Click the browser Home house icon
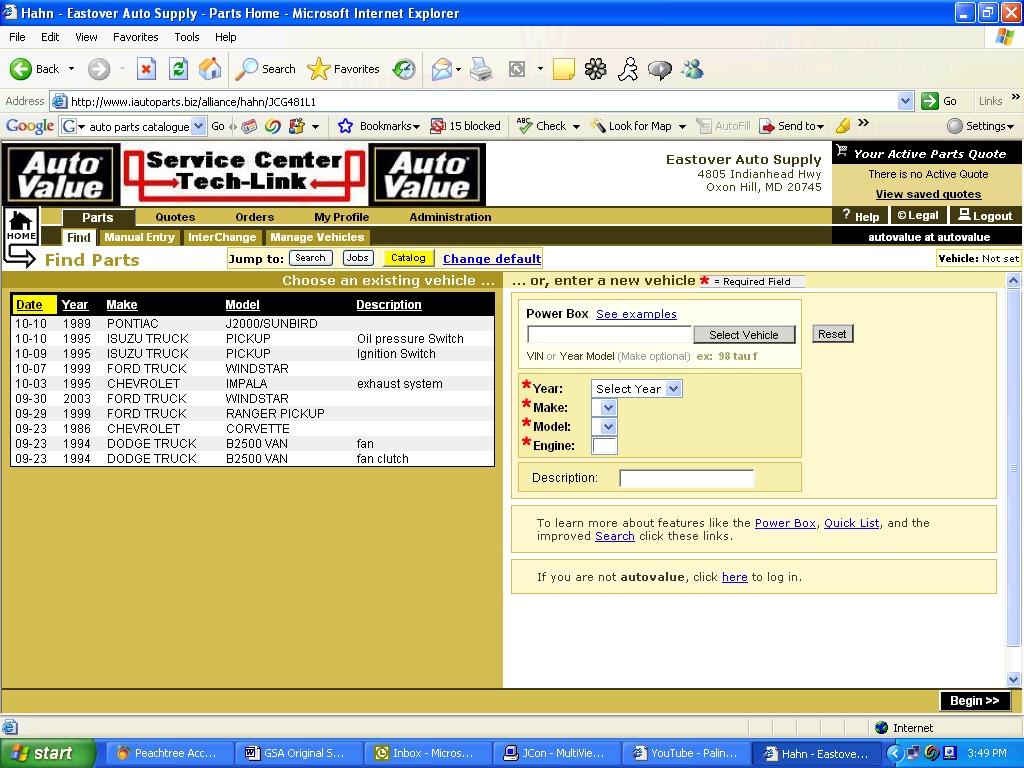Screen dimensions: 1024x768 click(210, 69)
